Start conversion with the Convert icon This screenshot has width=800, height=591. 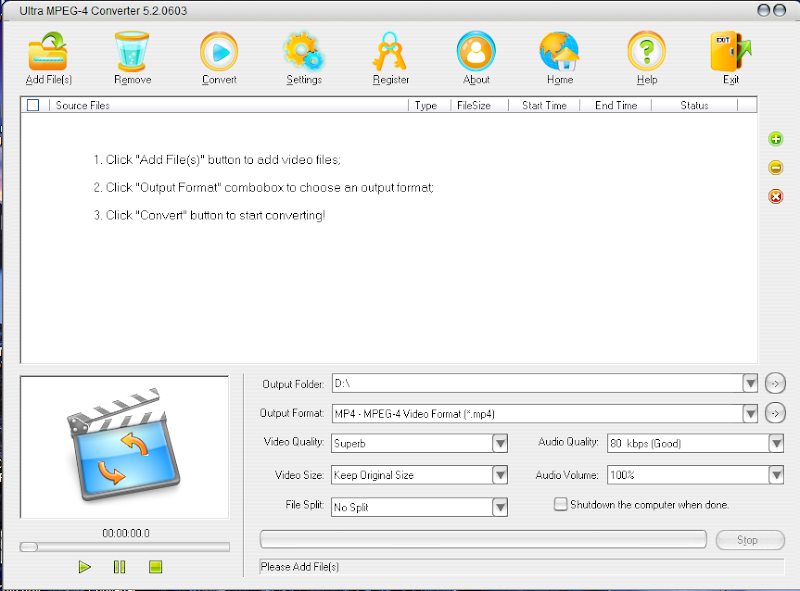pos(219,52)
